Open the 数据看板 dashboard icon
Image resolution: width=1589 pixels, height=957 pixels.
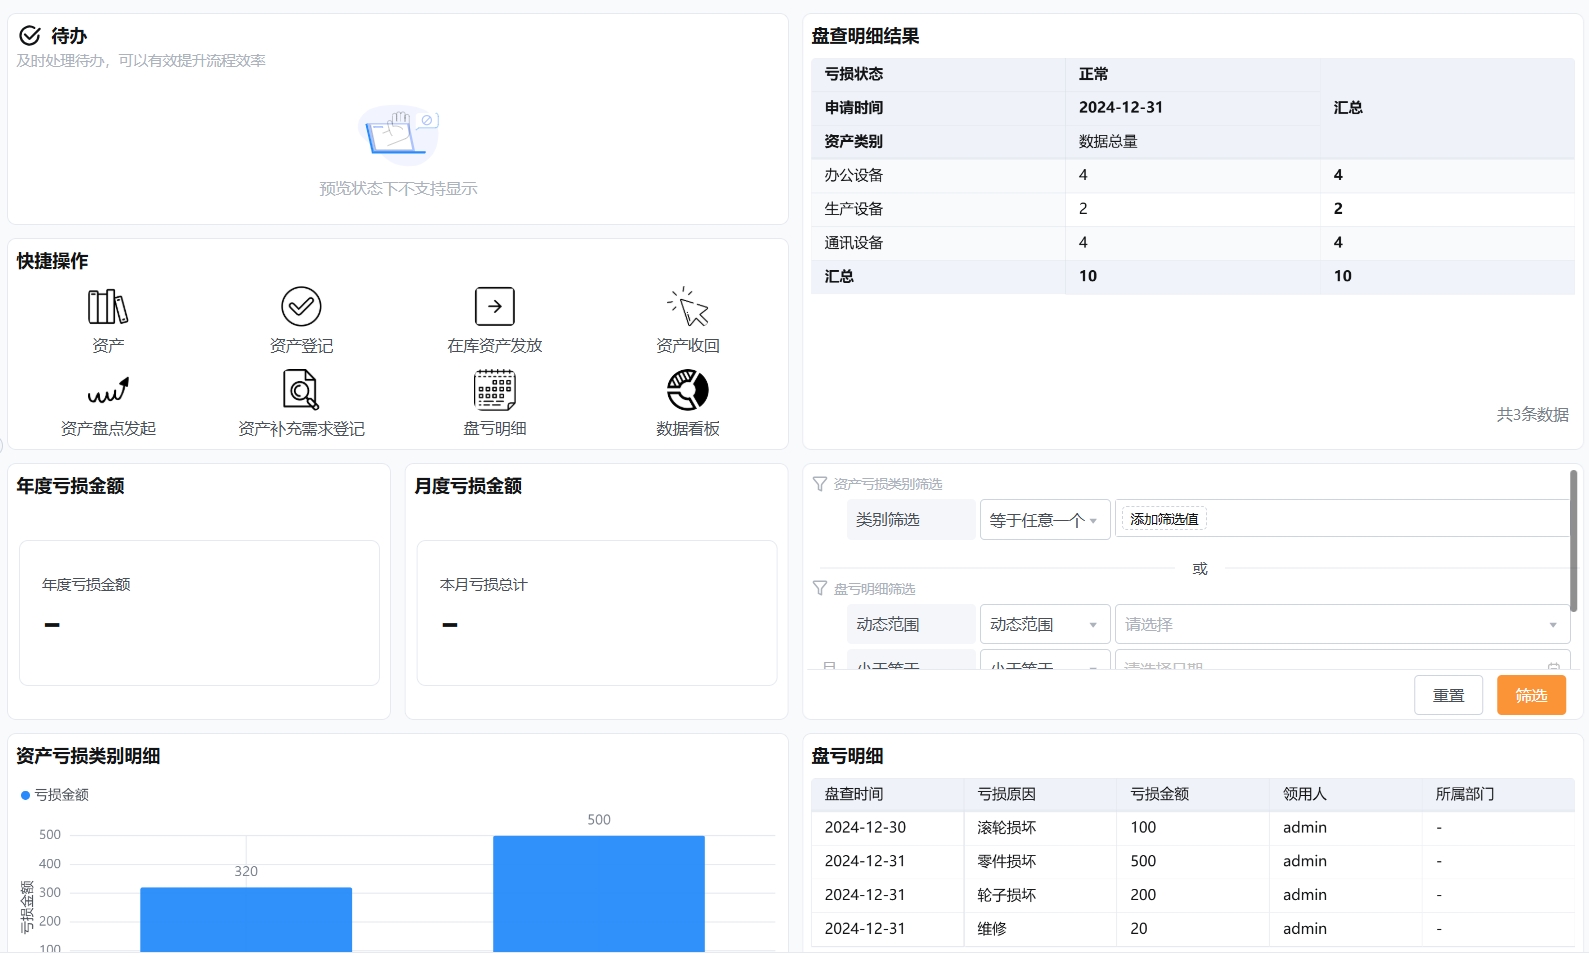coord(688,390)
